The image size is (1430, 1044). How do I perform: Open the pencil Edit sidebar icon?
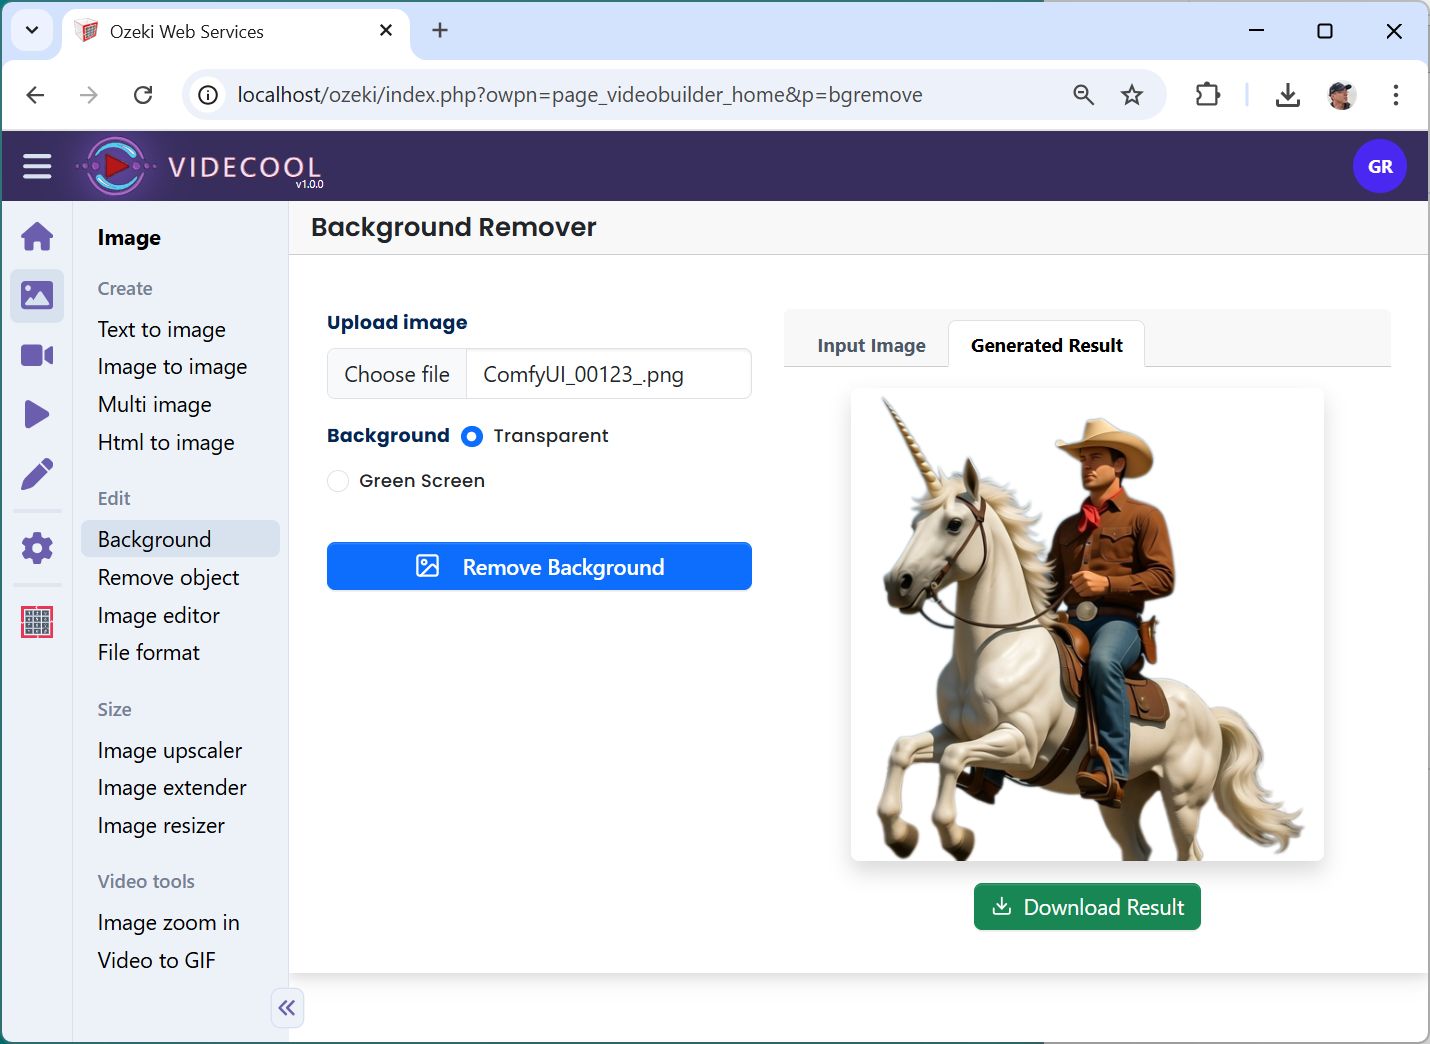37,474
